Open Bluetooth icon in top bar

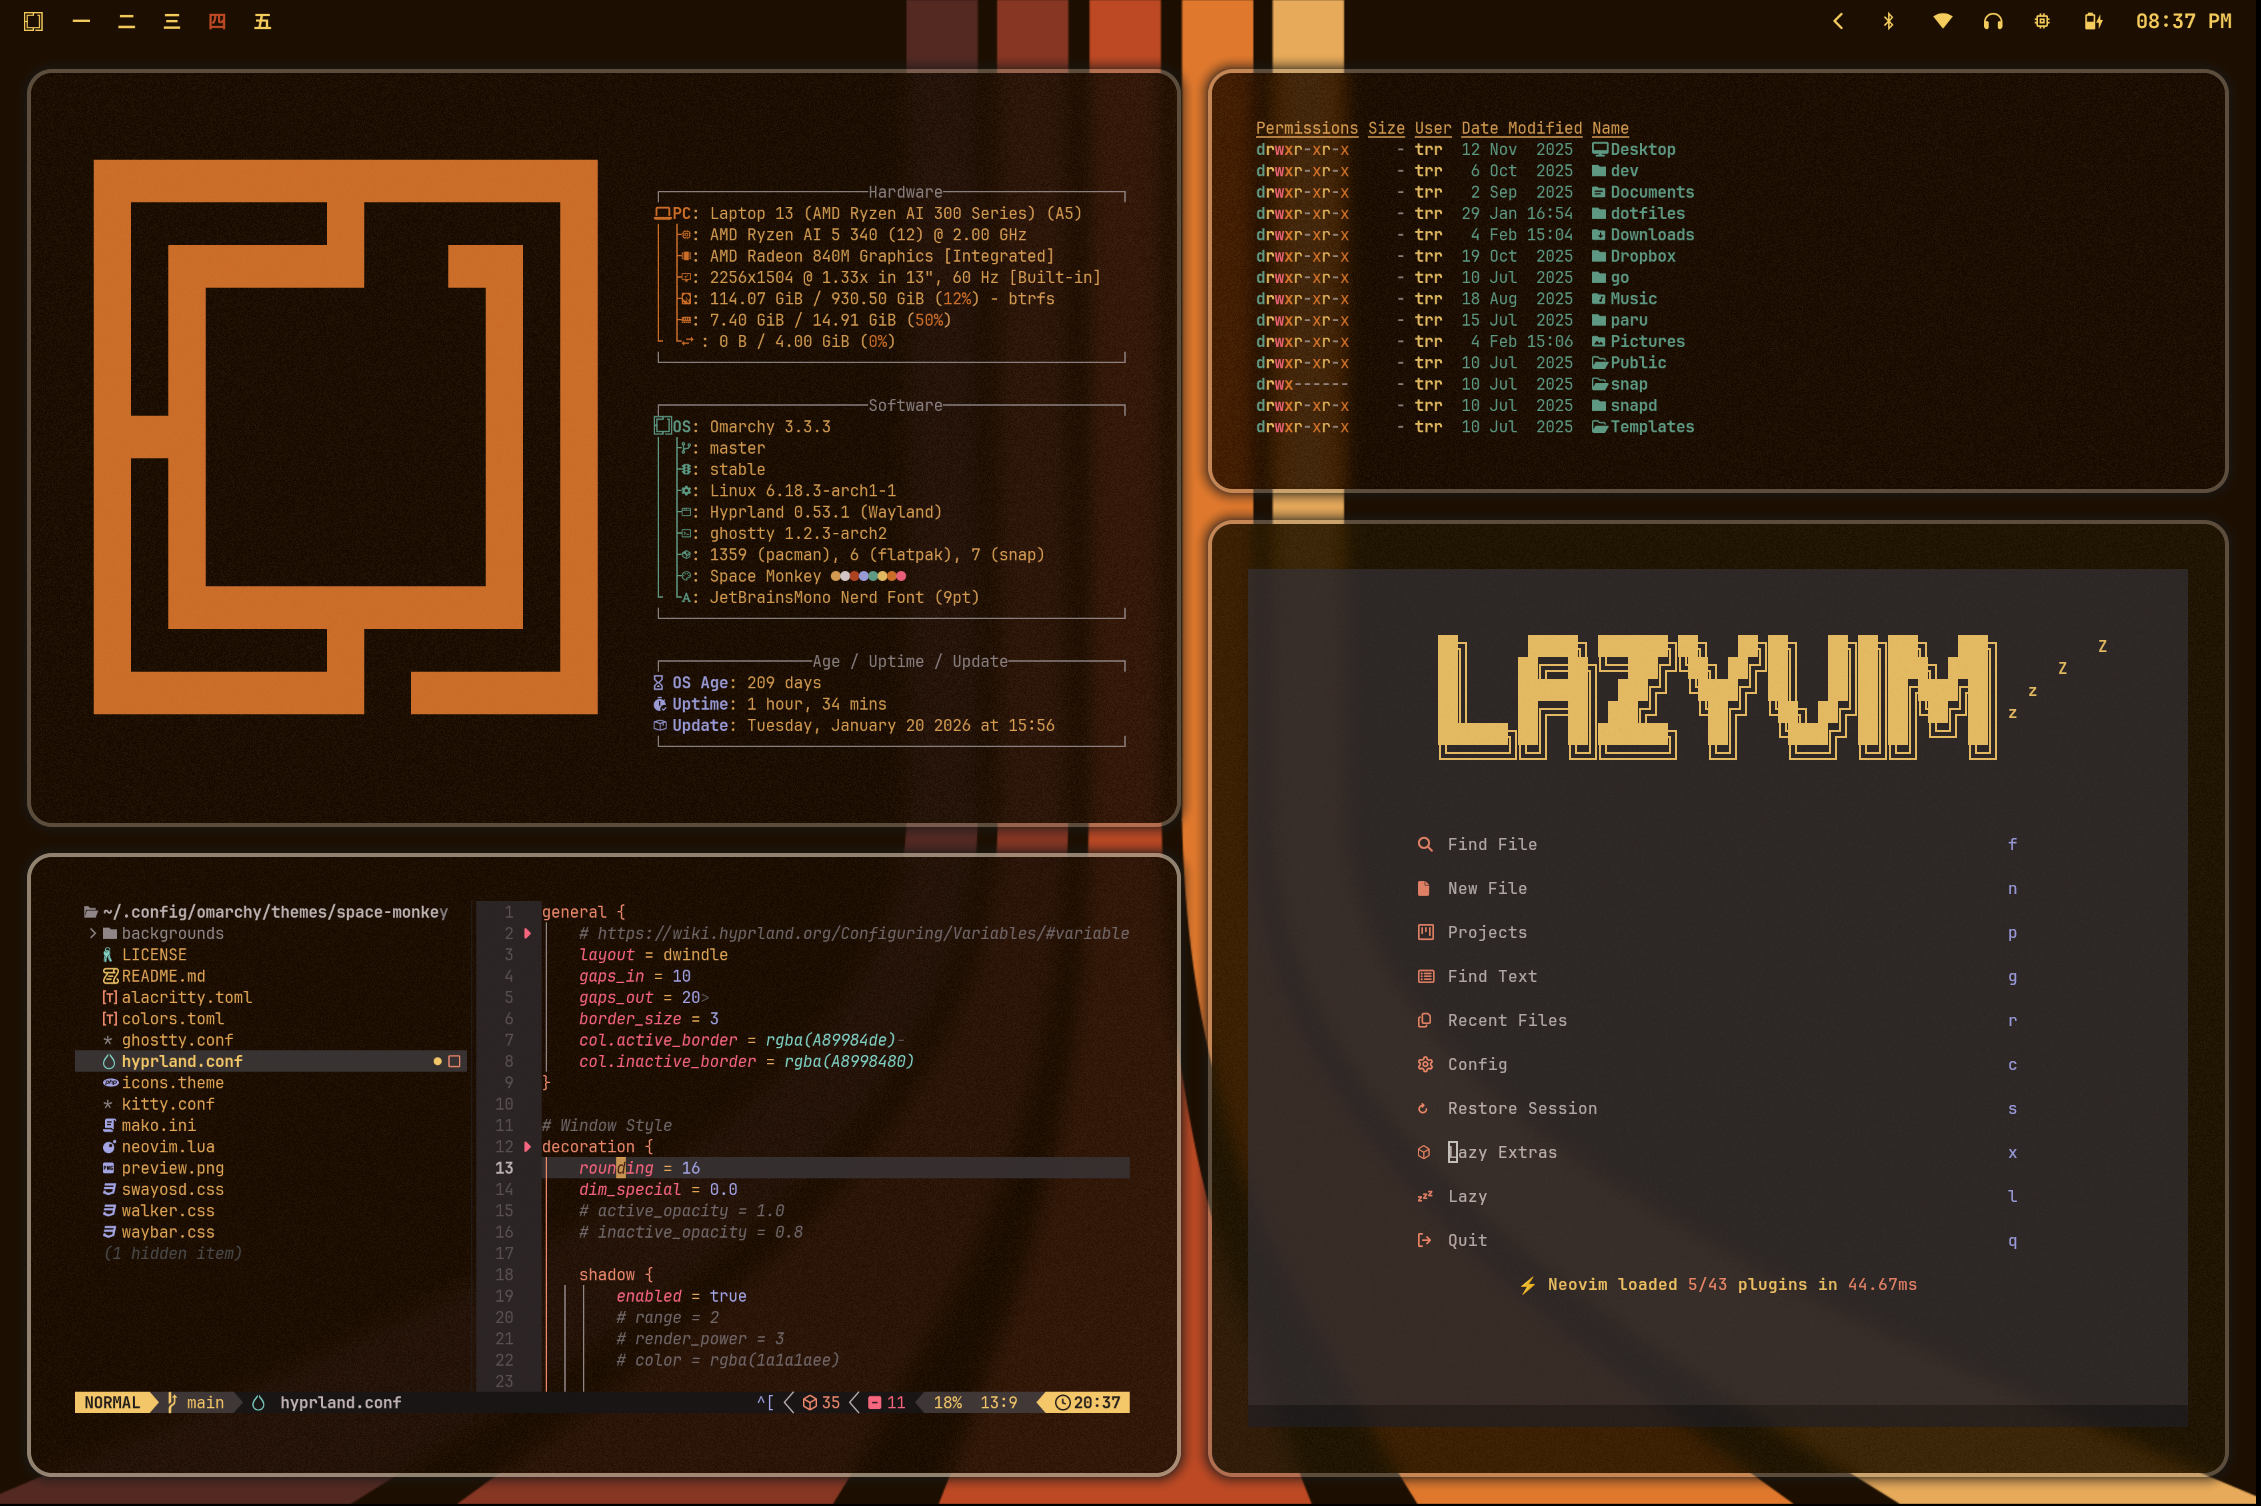[x=1888, y=21]
